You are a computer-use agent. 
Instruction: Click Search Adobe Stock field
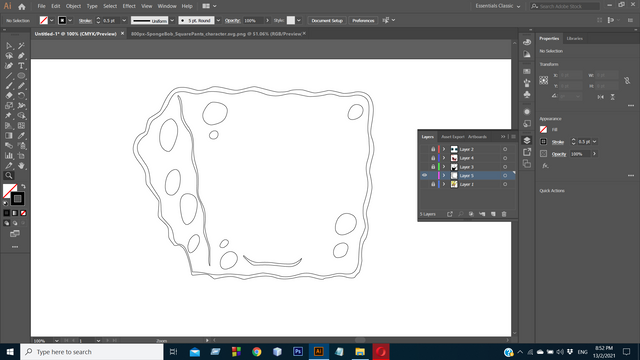point(565,6)
